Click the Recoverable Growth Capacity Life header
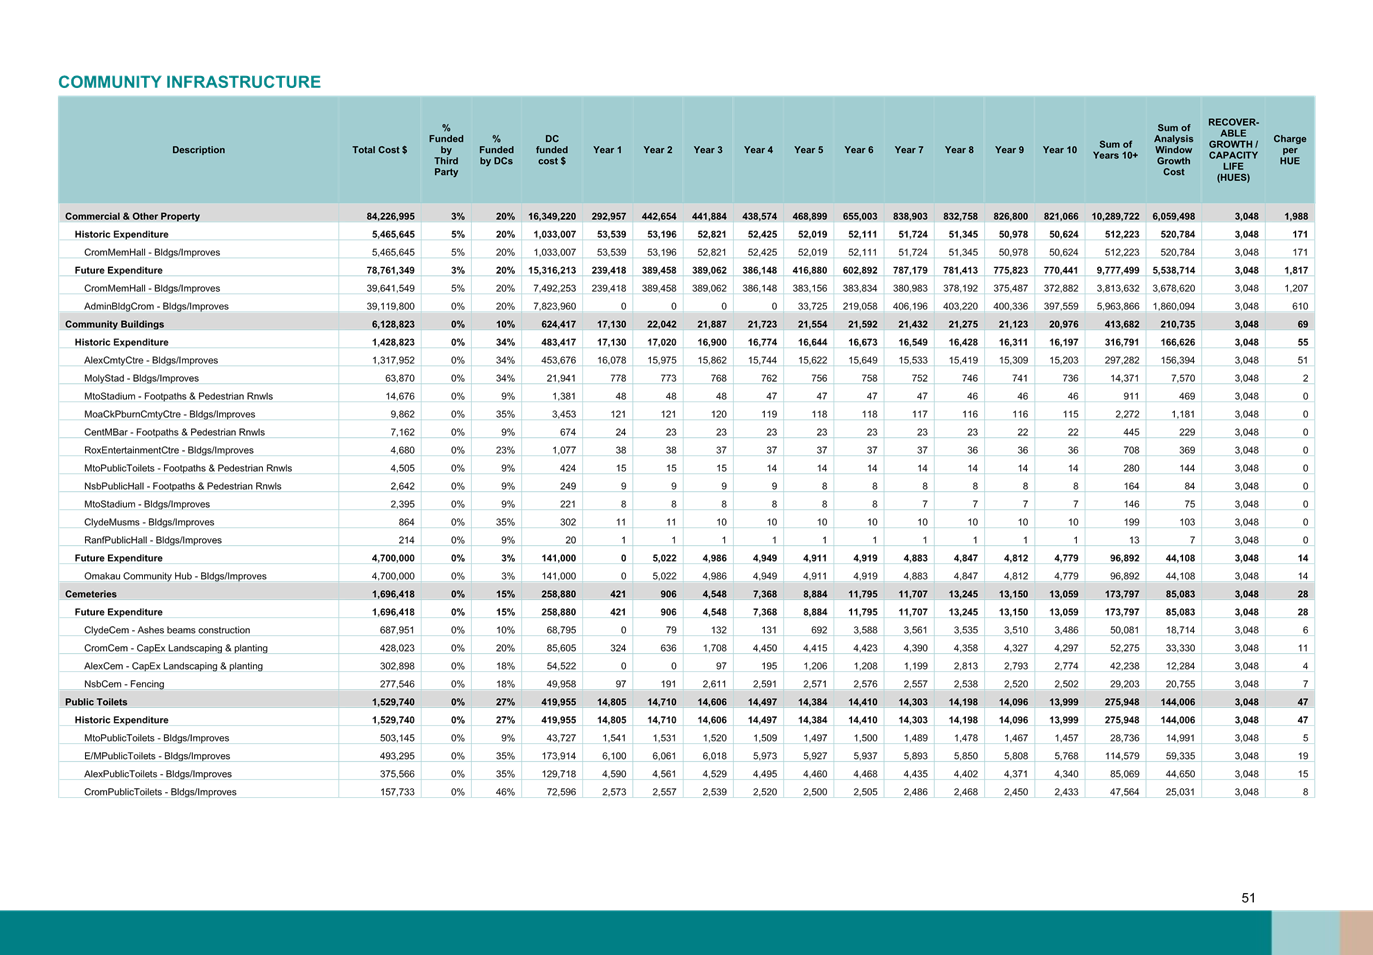Viewport: 1373px width, 955px height. tap(1233, 150)
